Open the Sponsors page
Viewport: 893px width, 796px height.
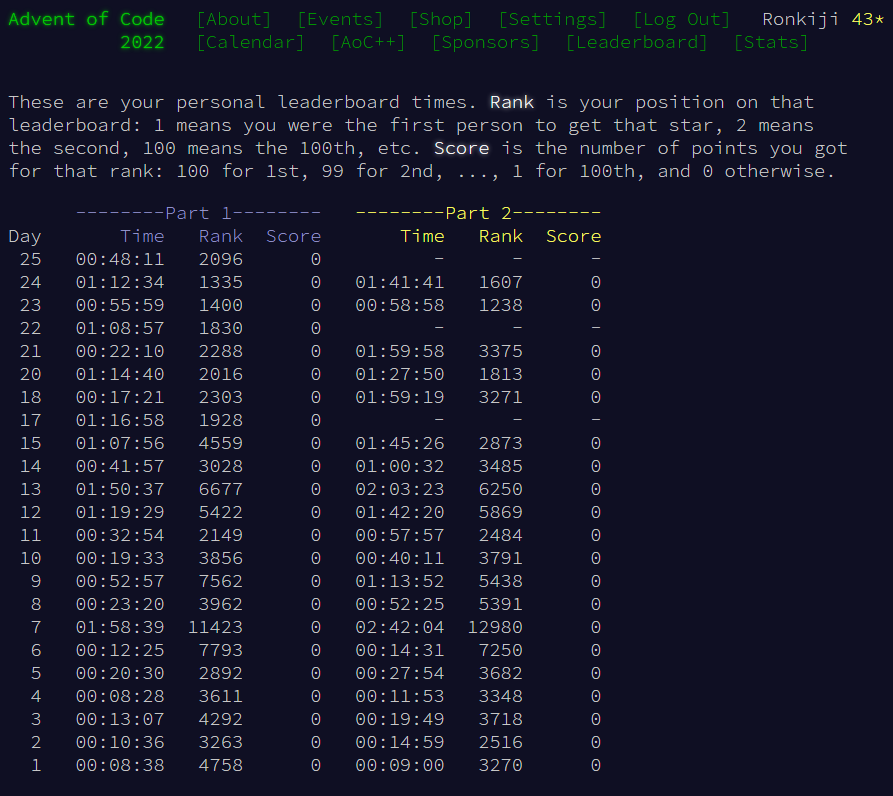coord(485,42)
